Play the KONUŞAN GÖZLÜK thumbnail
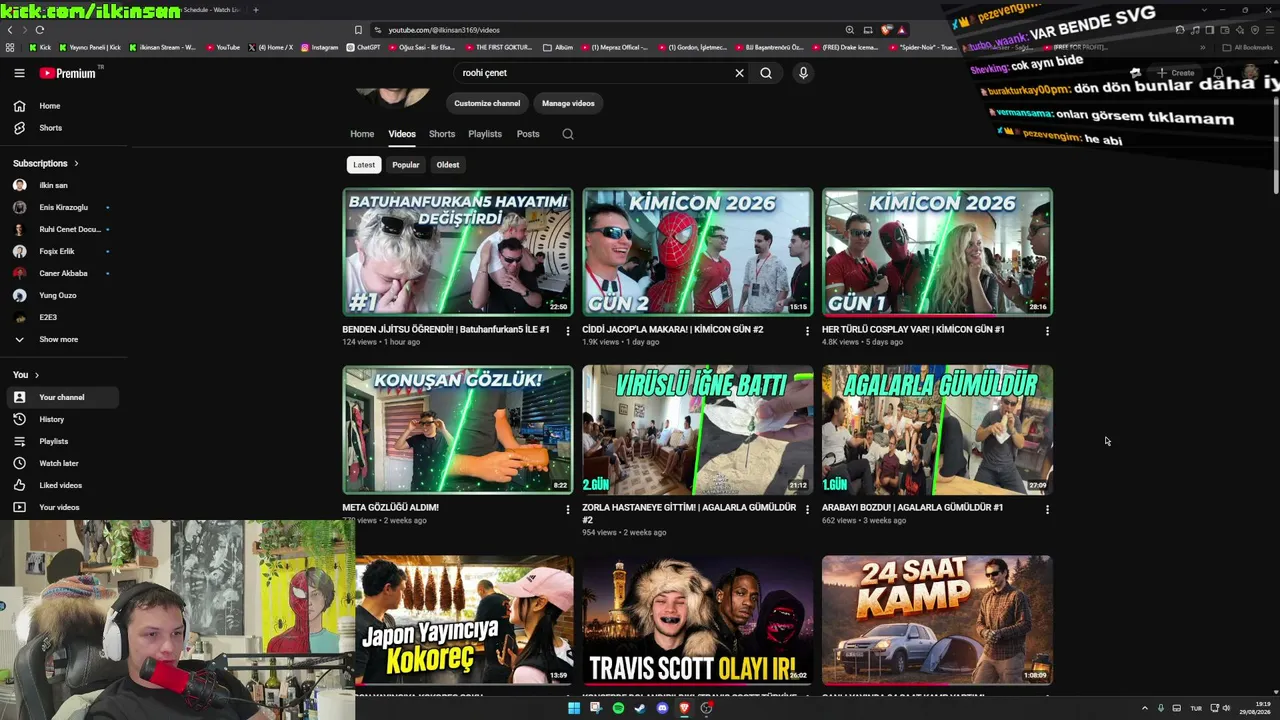The image size is (1280, 720). 458,430
